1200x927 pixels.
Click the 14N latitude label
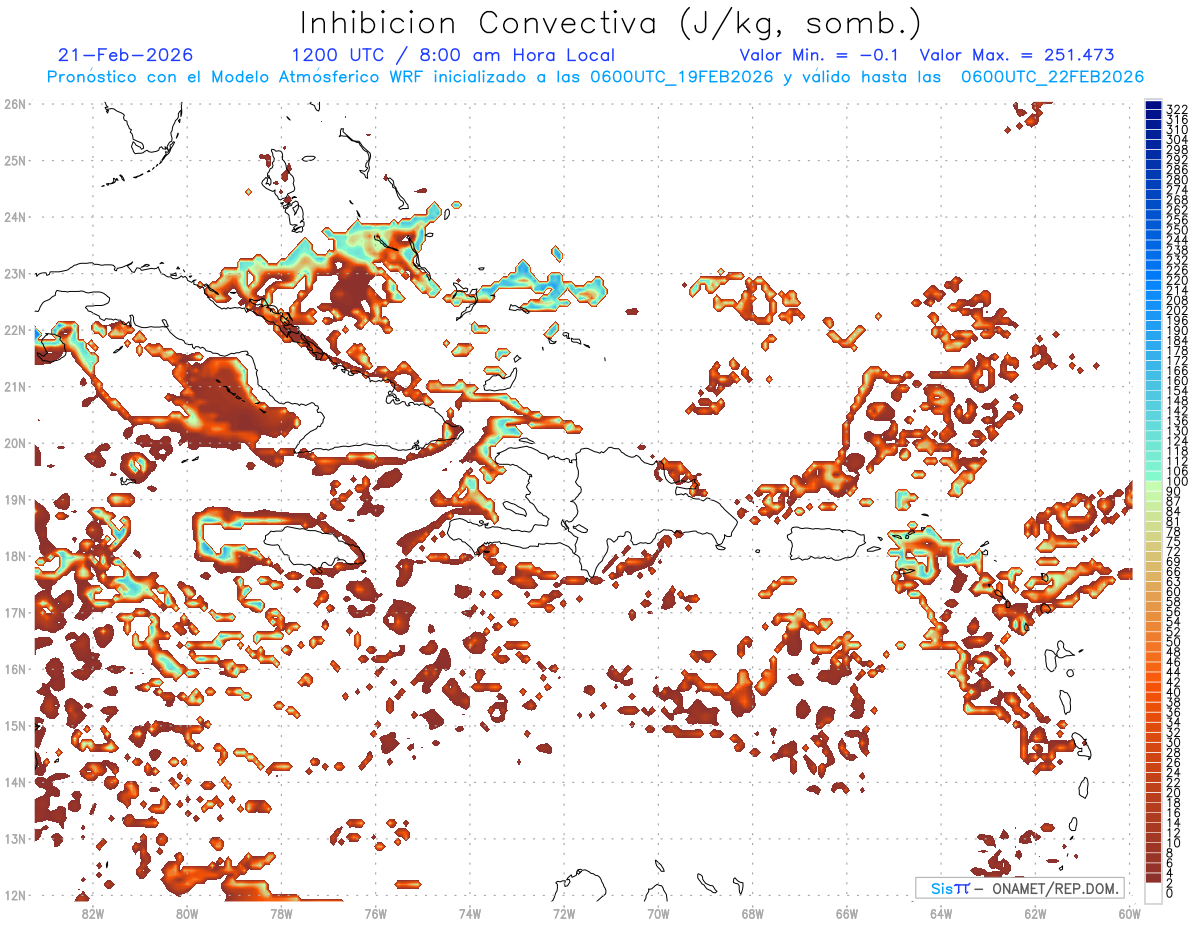click(x=14, y=782)
